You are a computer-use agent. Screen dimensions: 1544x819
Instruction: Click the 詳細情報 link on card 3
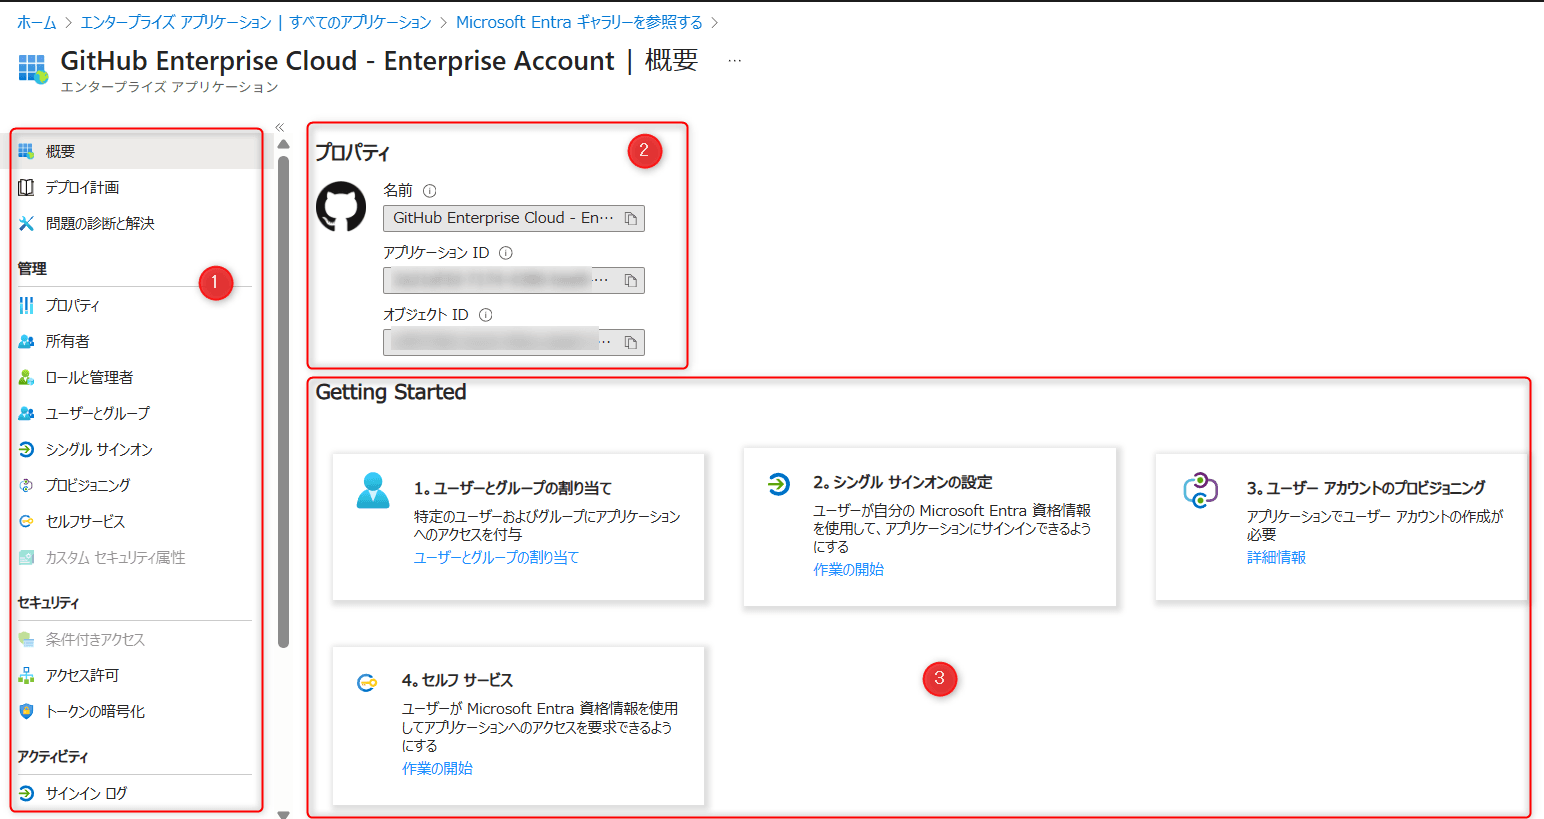point(1276,557)
